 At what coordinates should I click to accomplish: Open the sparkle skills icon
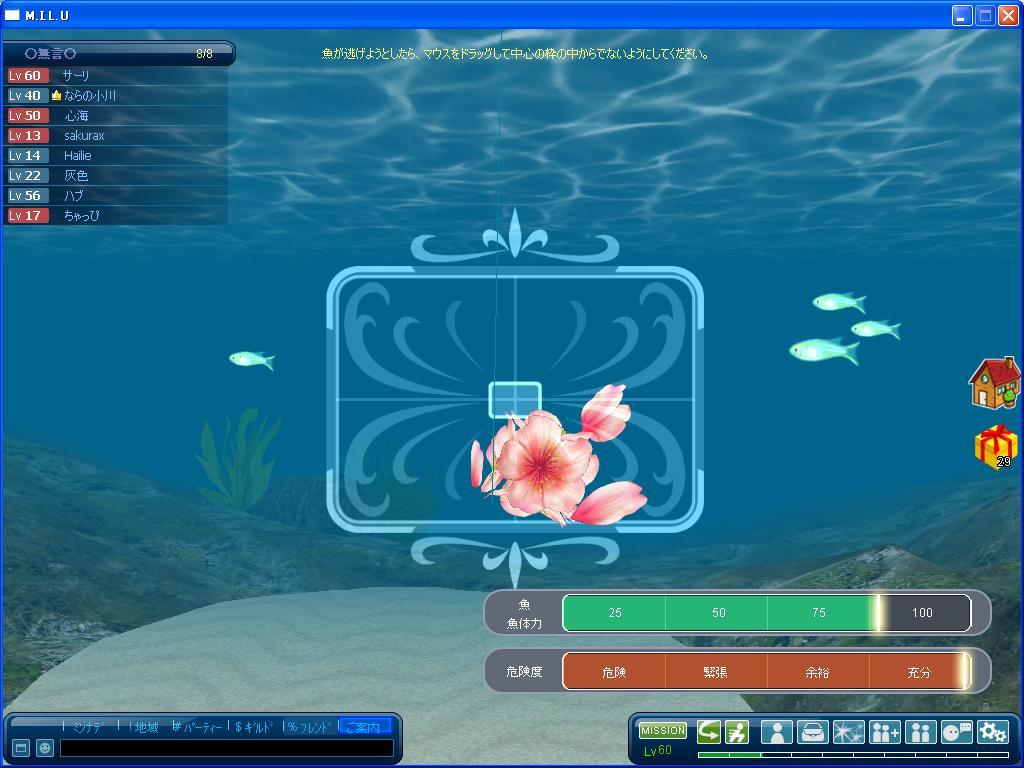848,732
